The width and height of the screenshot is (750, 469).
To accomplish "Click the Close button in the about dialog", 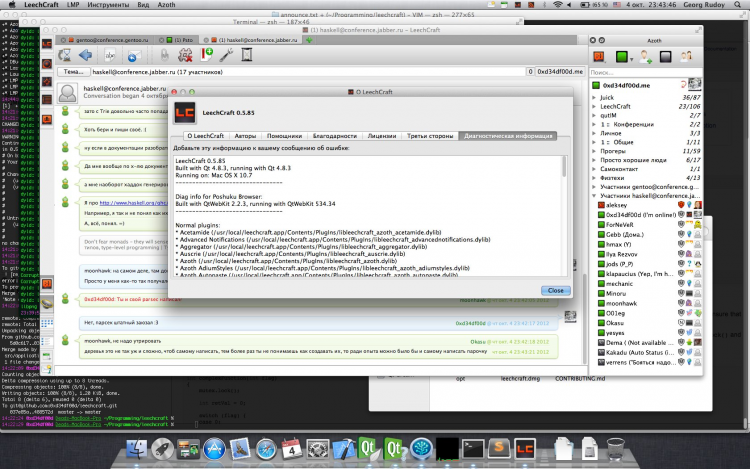I will [555, 291].
